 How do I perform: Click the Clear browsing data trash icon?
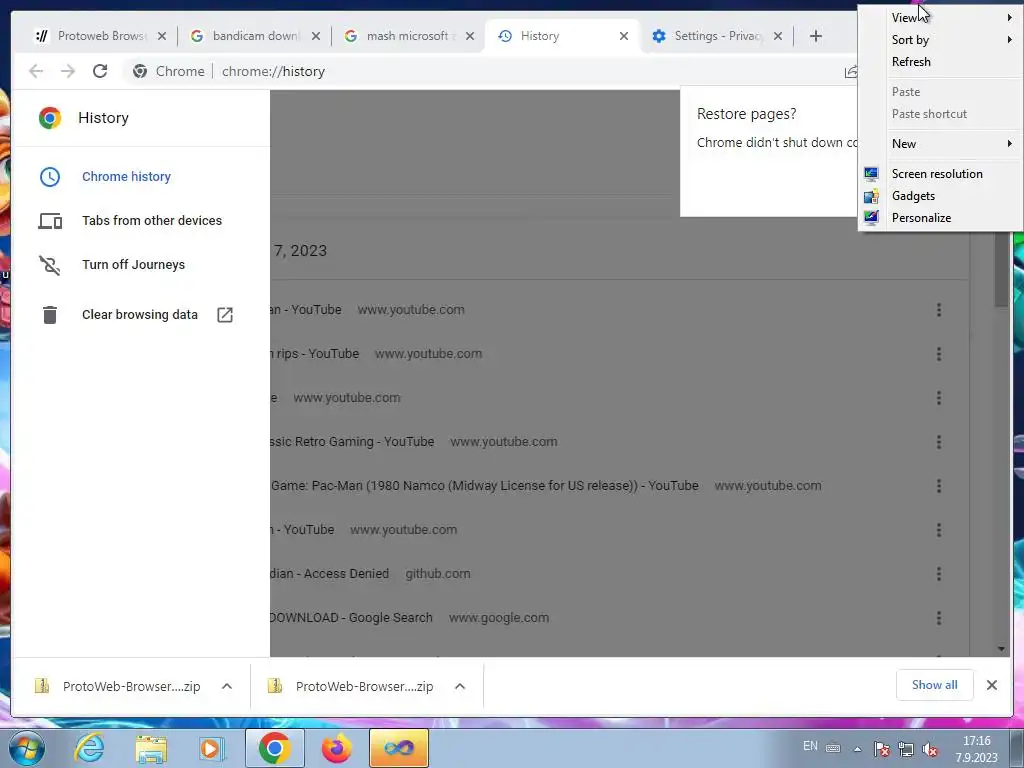[50, 315]
